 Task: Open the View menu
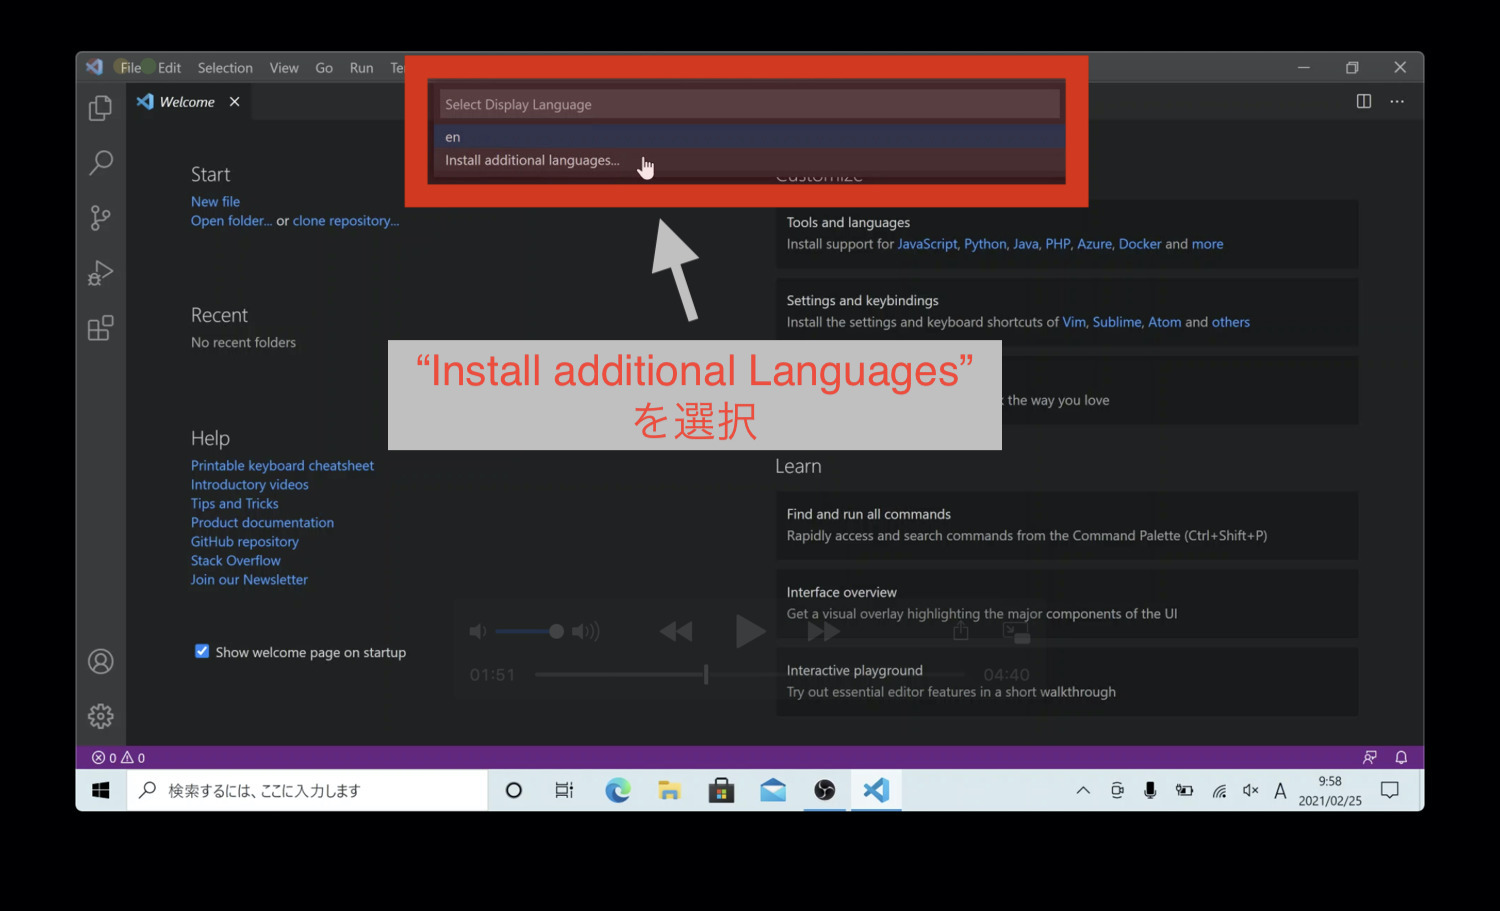tap(284, 68)
